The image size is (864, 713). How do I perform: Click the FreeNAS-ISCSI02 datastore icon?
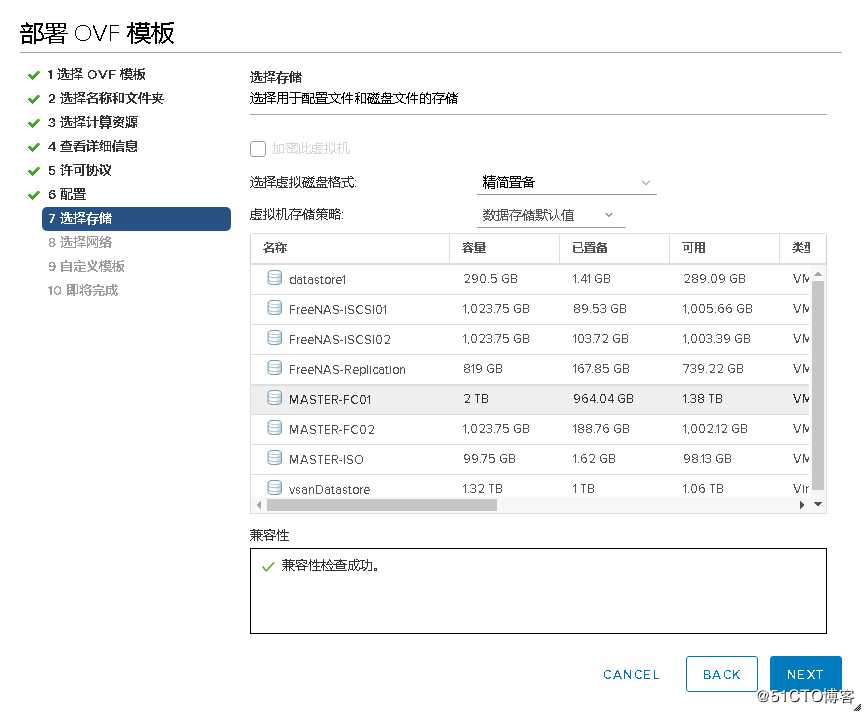274,337
